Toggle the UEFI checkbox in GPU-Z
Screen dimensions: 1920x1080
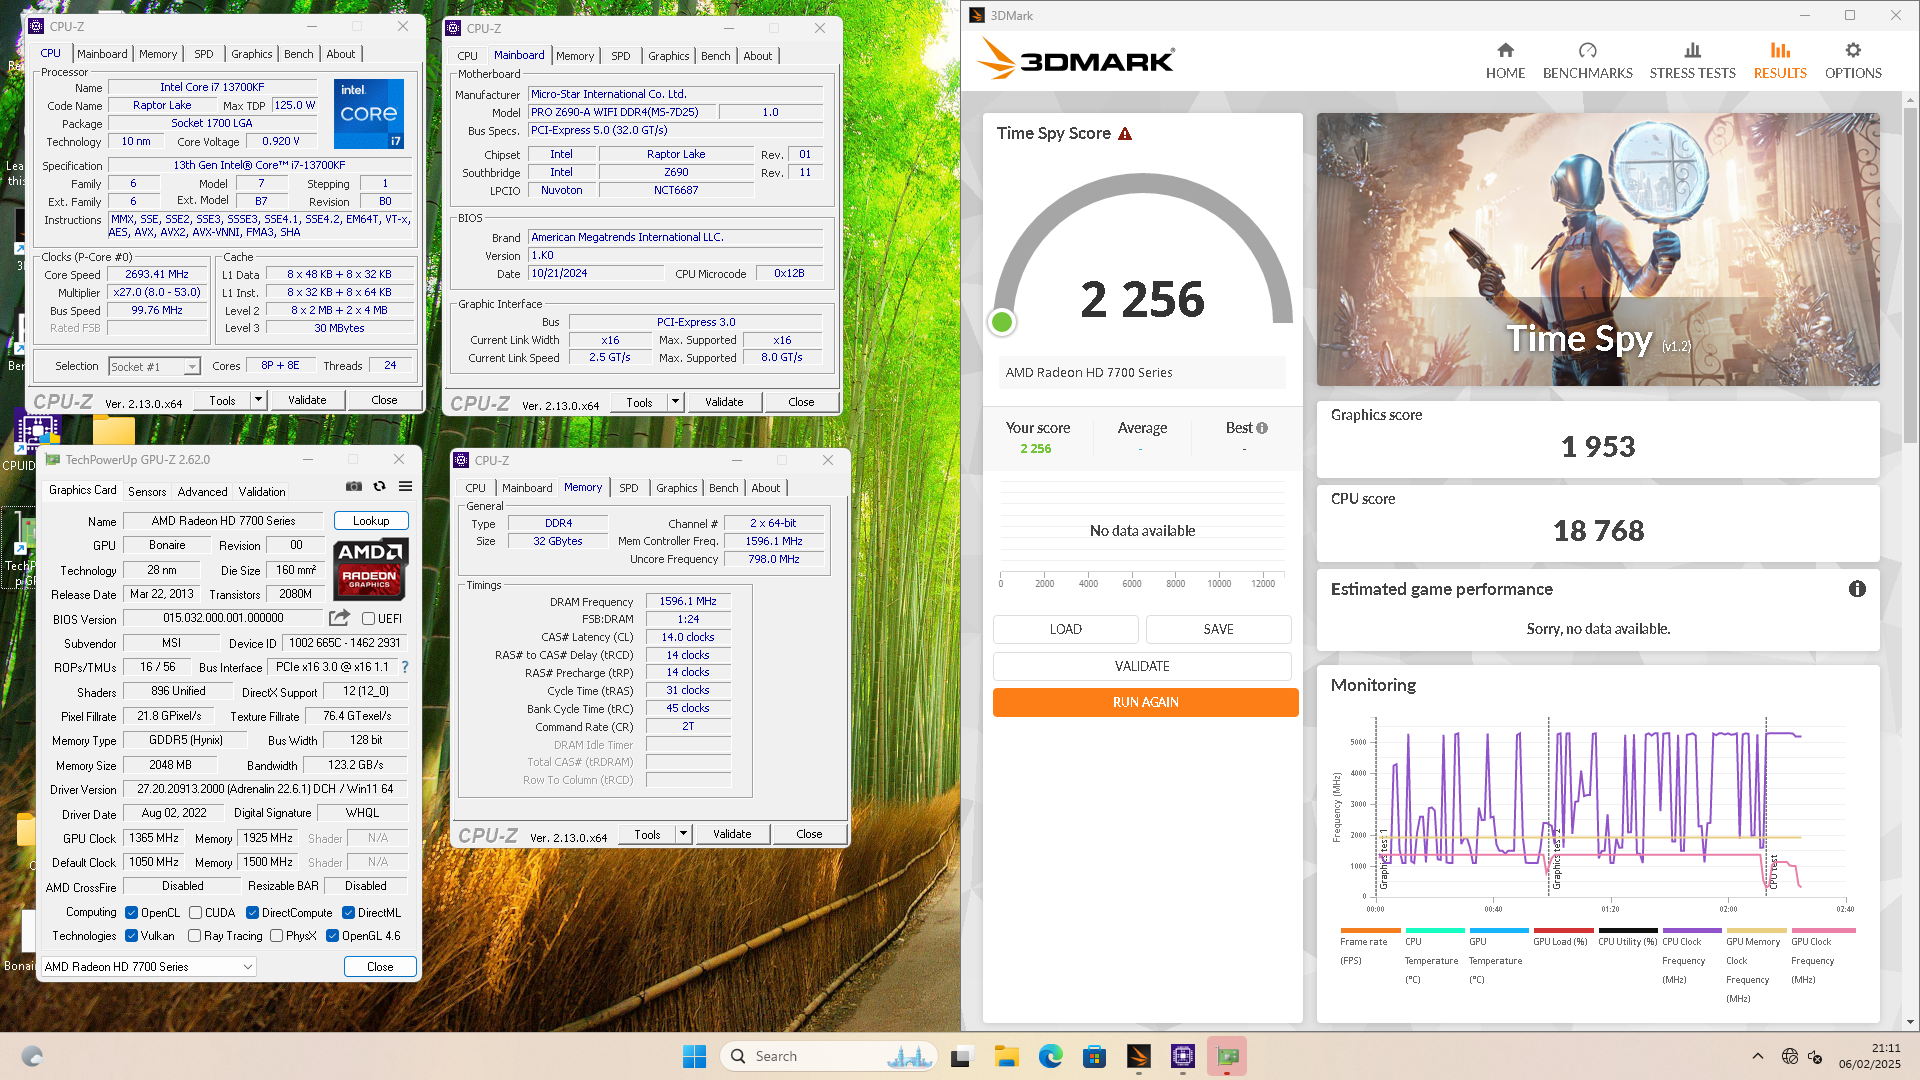(368, 619)
